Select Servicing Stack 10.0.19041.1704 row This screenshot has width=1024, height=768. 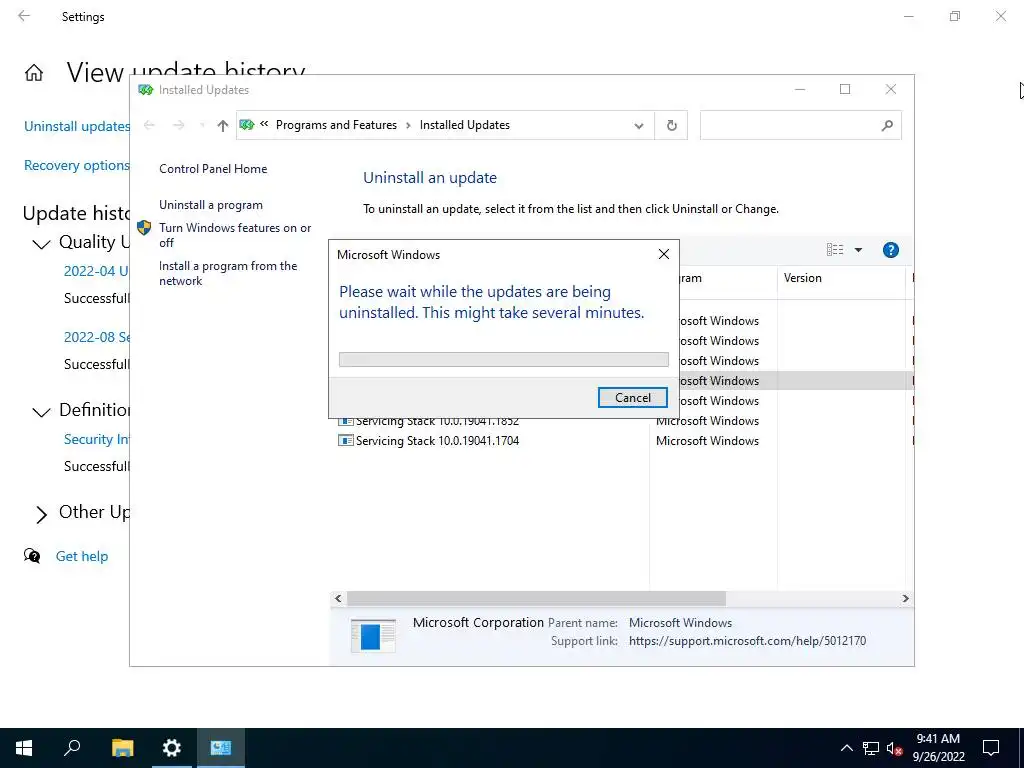click(622, 441)
